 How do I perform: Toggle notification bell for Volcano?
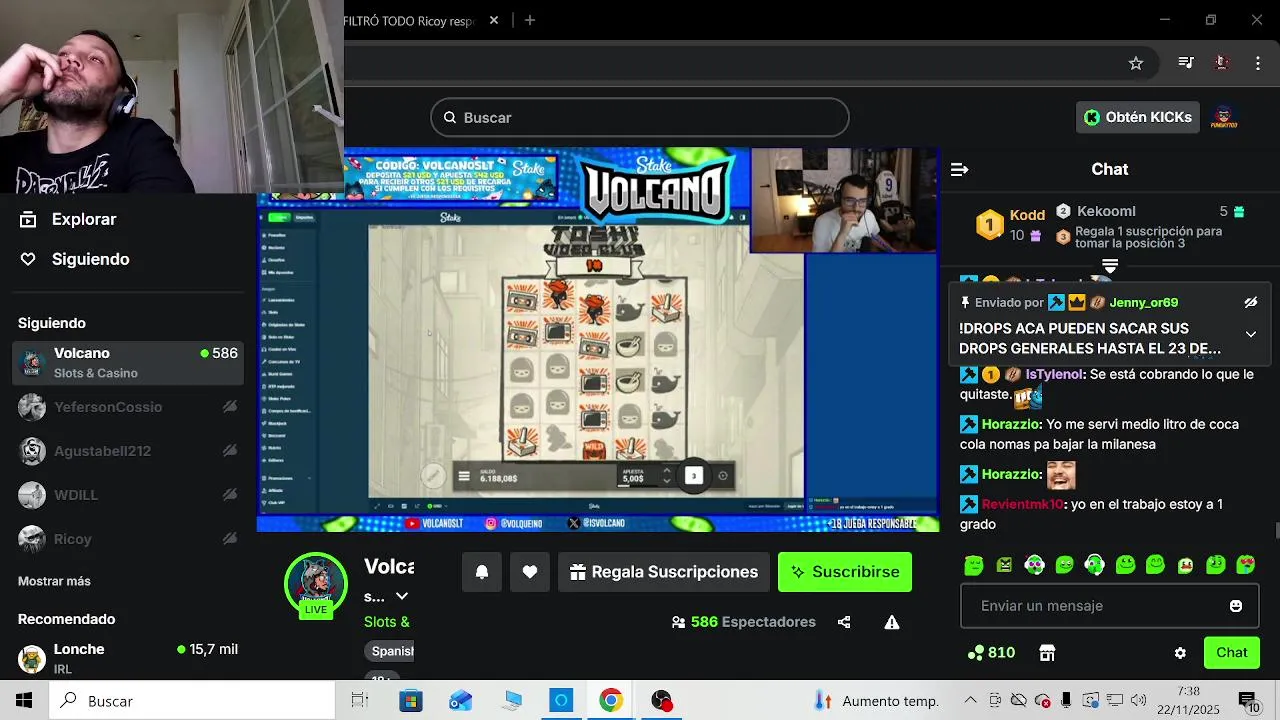[482, 572]
